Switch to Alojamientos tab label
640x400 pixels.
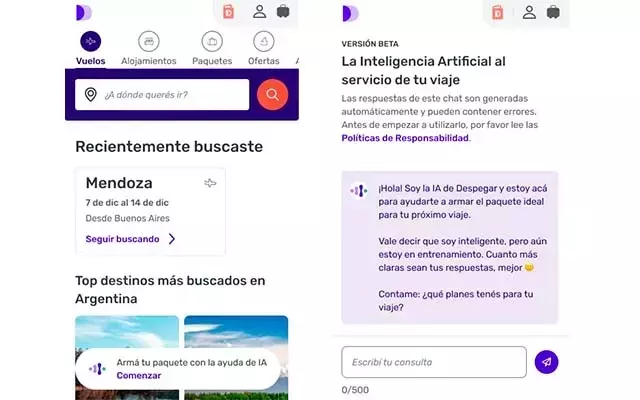[149, 61]
